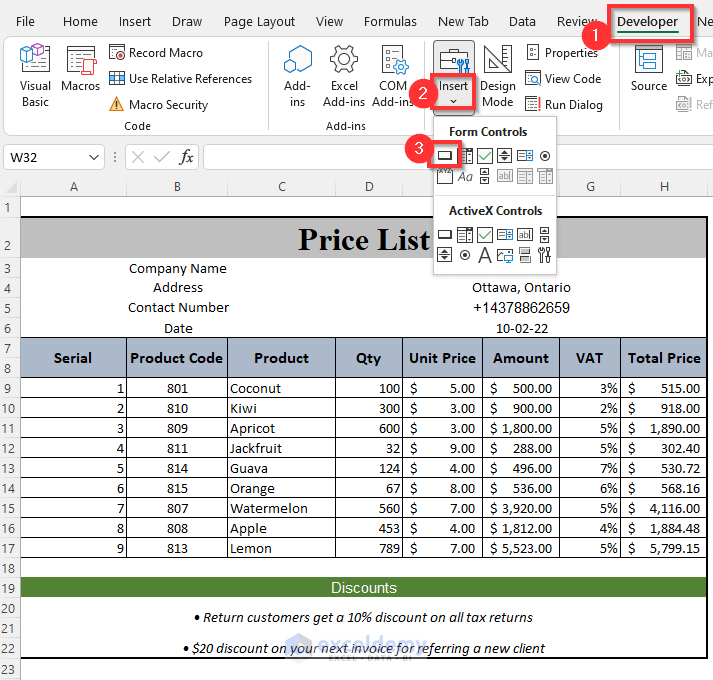
Task: Click the Price List title
Action: click(364, 239)
